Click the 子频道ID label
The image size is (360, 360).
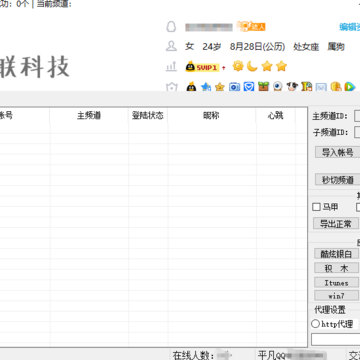(330, 132)
